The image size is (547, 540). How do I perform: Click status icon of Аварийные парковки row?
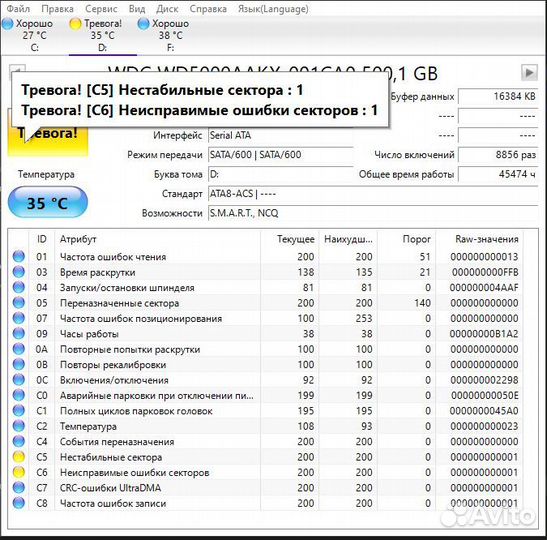(x=19, y=395)
